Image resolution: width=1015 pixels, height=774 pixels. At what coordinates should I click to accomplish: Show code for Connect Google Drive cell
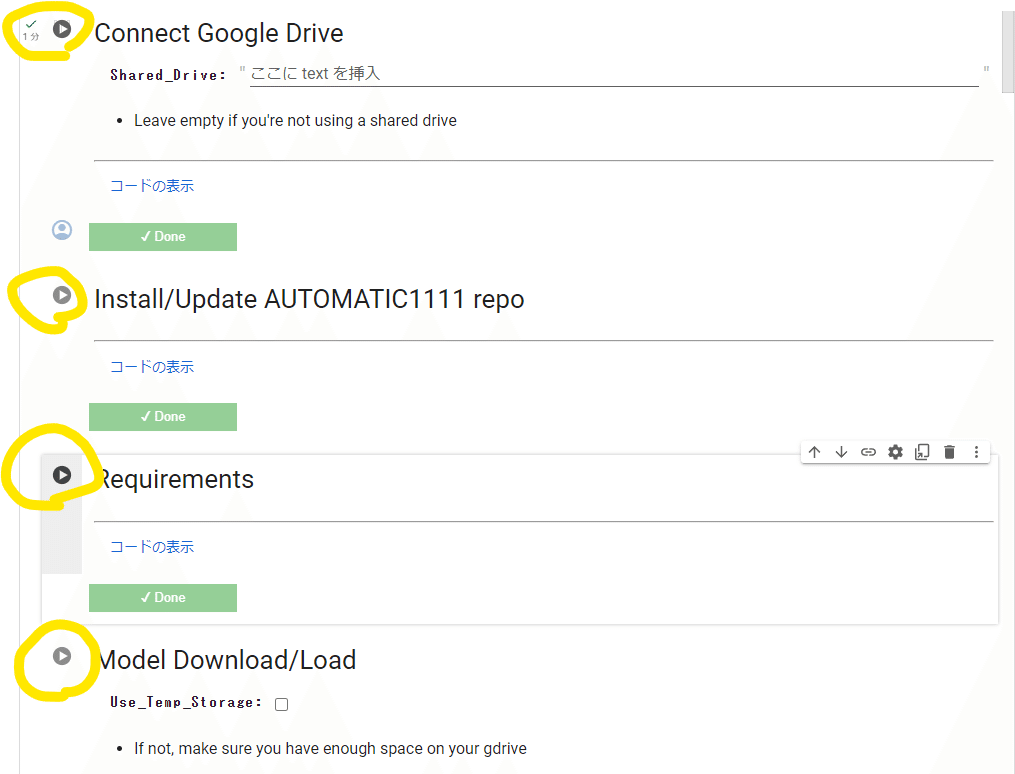pyautogui.click(x=152, y=186)
